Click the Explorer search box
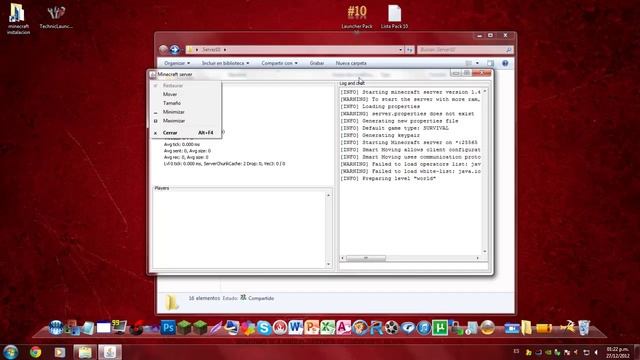 click(x=465, y=50)
